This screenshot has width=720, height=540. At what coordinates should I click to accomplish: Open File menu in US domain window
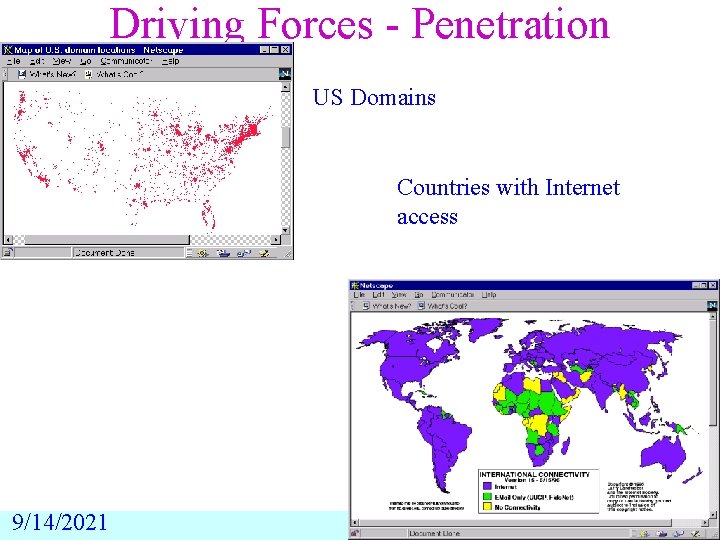point(13,61)
